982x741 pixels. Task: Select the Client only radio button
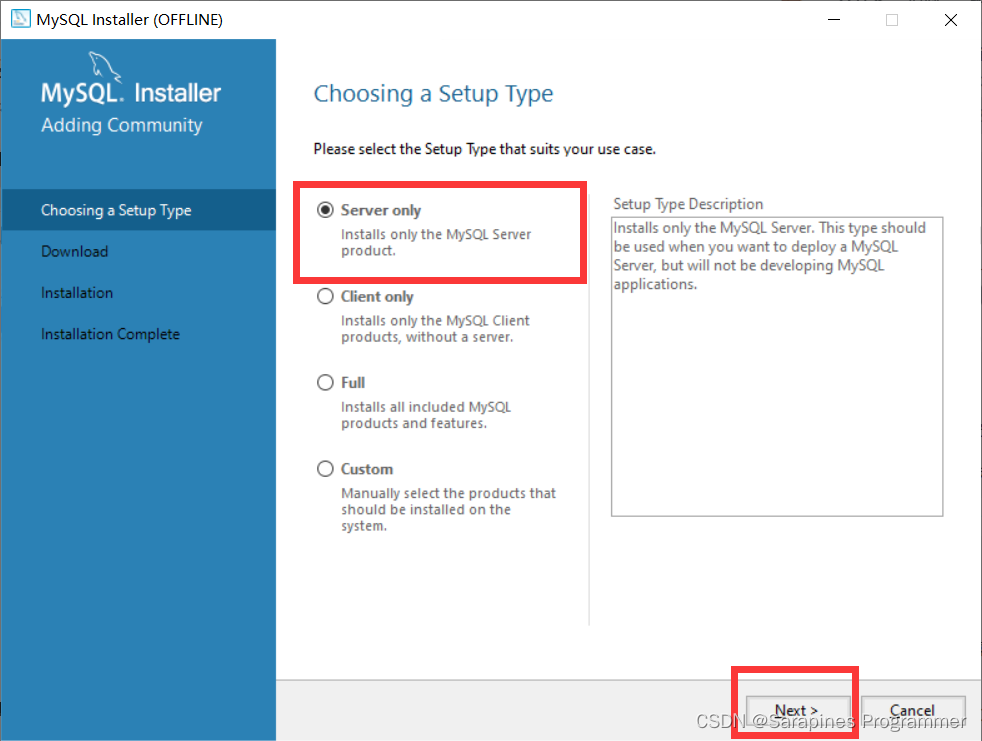point(325,296)
